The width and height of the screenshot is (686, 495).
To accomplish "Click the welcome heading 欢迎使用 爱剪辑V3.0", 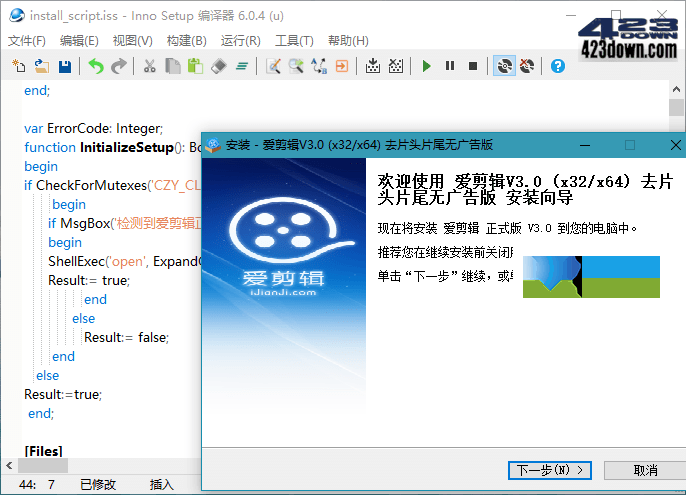I will coord(525,190).
